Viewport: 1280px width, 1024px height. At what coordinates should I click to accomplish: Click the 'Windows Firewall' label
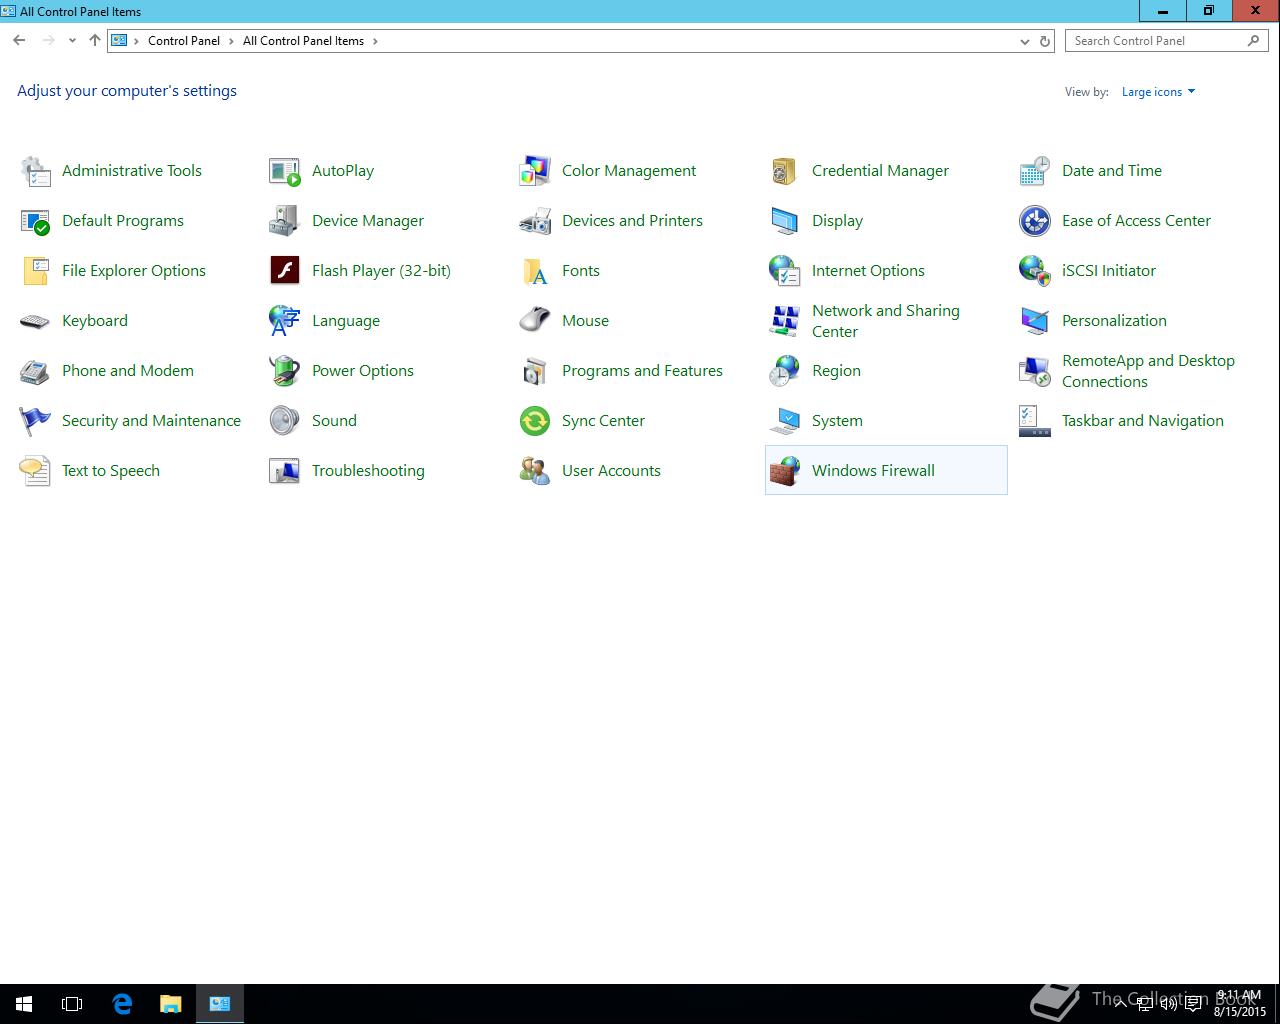coord(873,471)
